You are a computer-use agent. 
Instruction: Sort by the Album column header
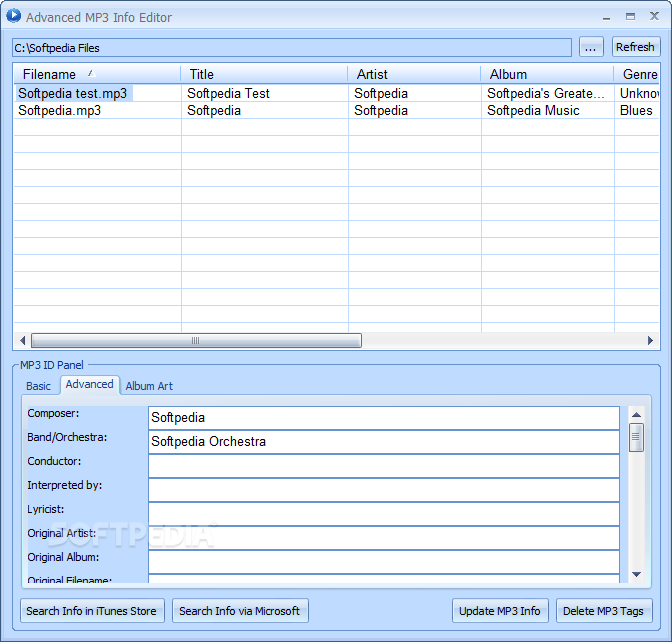point(547,74)
